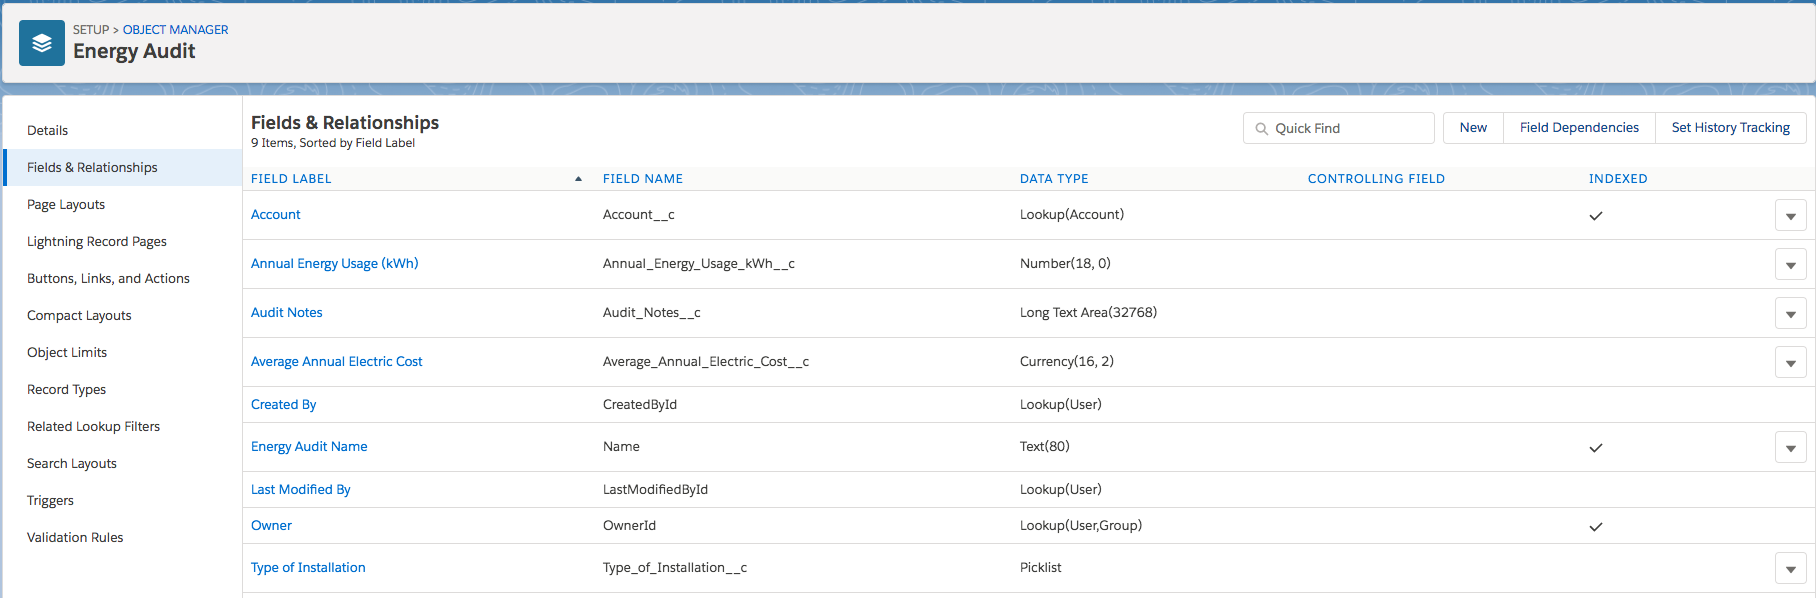
Task: Select the OwnerId field name text
Action: 629,525
